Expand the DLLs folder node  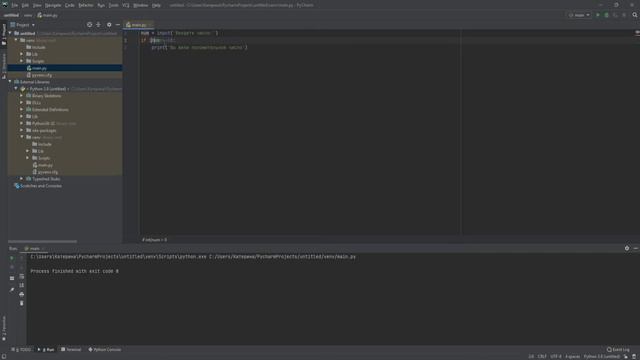(x=22, y=102)
